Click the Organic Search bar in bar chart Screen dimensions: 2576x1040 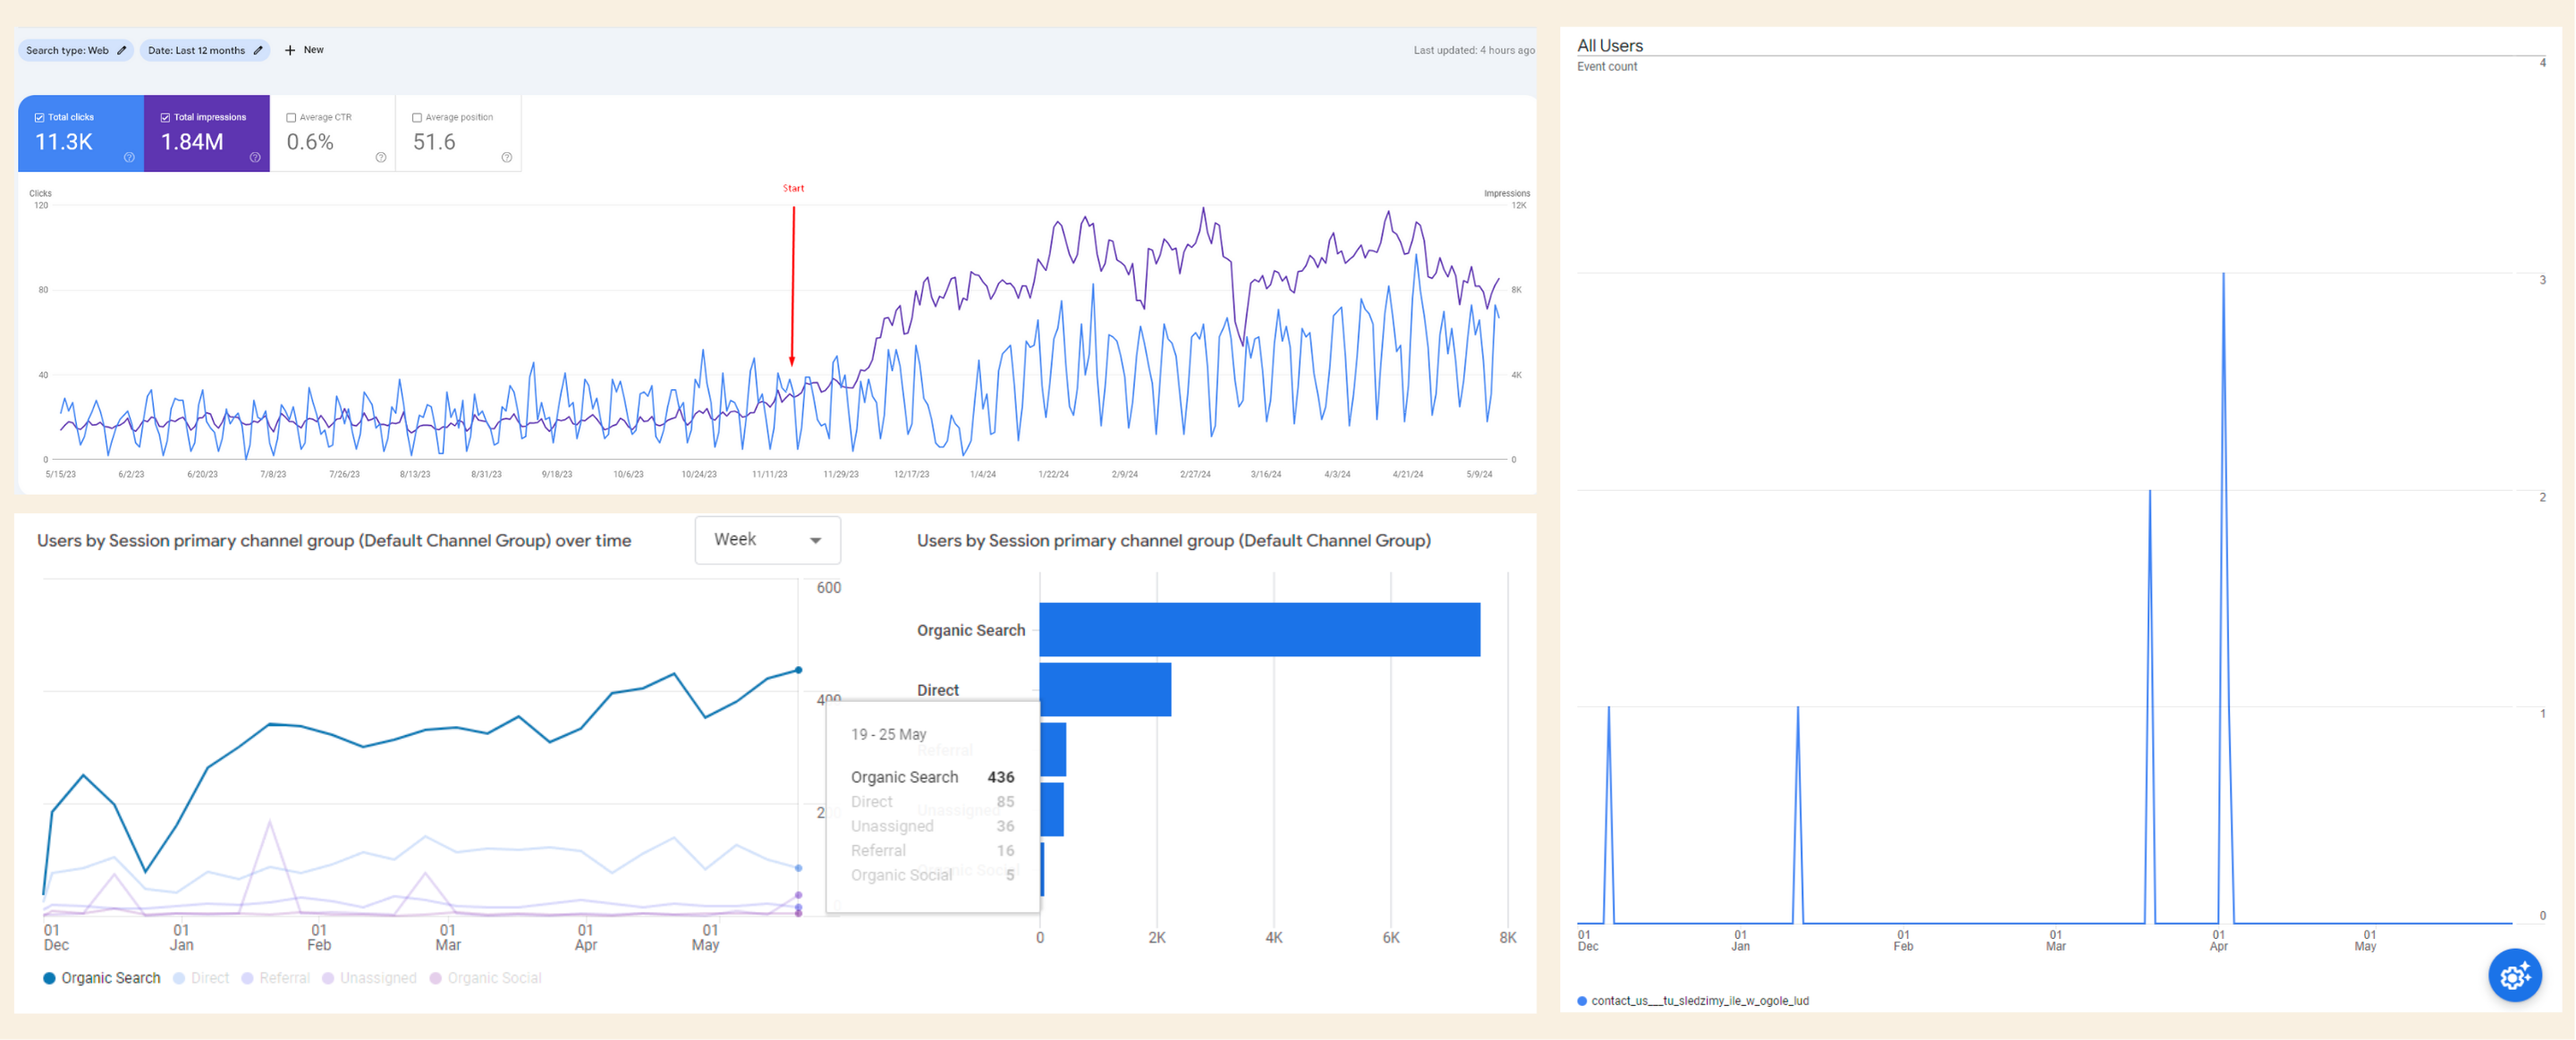pos(1259,629)
